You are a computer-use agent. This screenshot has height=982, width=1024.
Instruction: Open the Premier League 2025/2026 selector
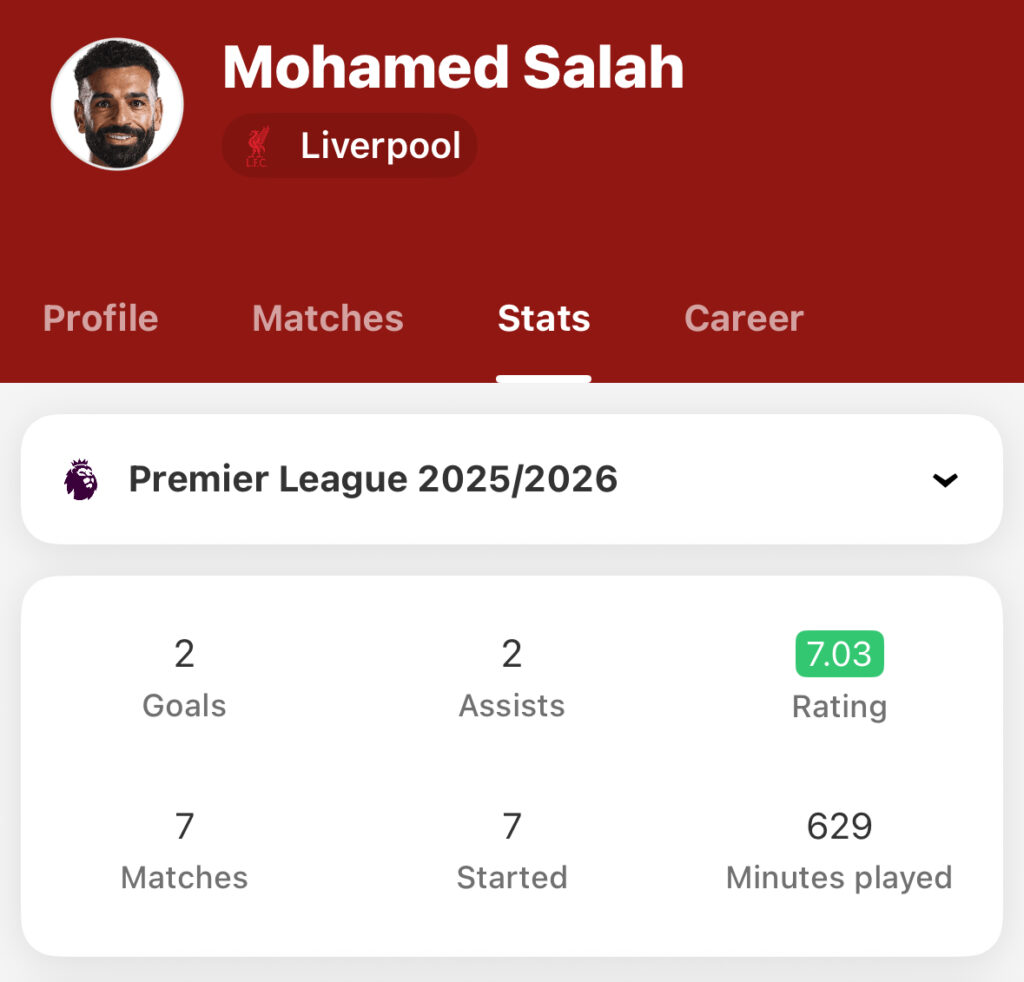[373, 480]
